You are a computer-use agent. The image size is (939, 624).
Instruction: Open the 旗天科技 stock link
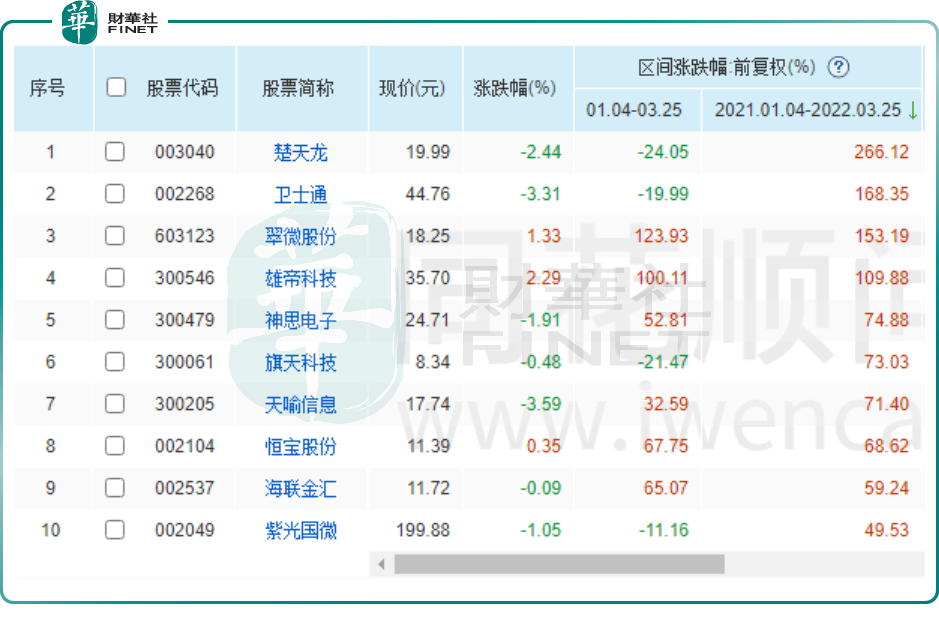click(301, 362)
